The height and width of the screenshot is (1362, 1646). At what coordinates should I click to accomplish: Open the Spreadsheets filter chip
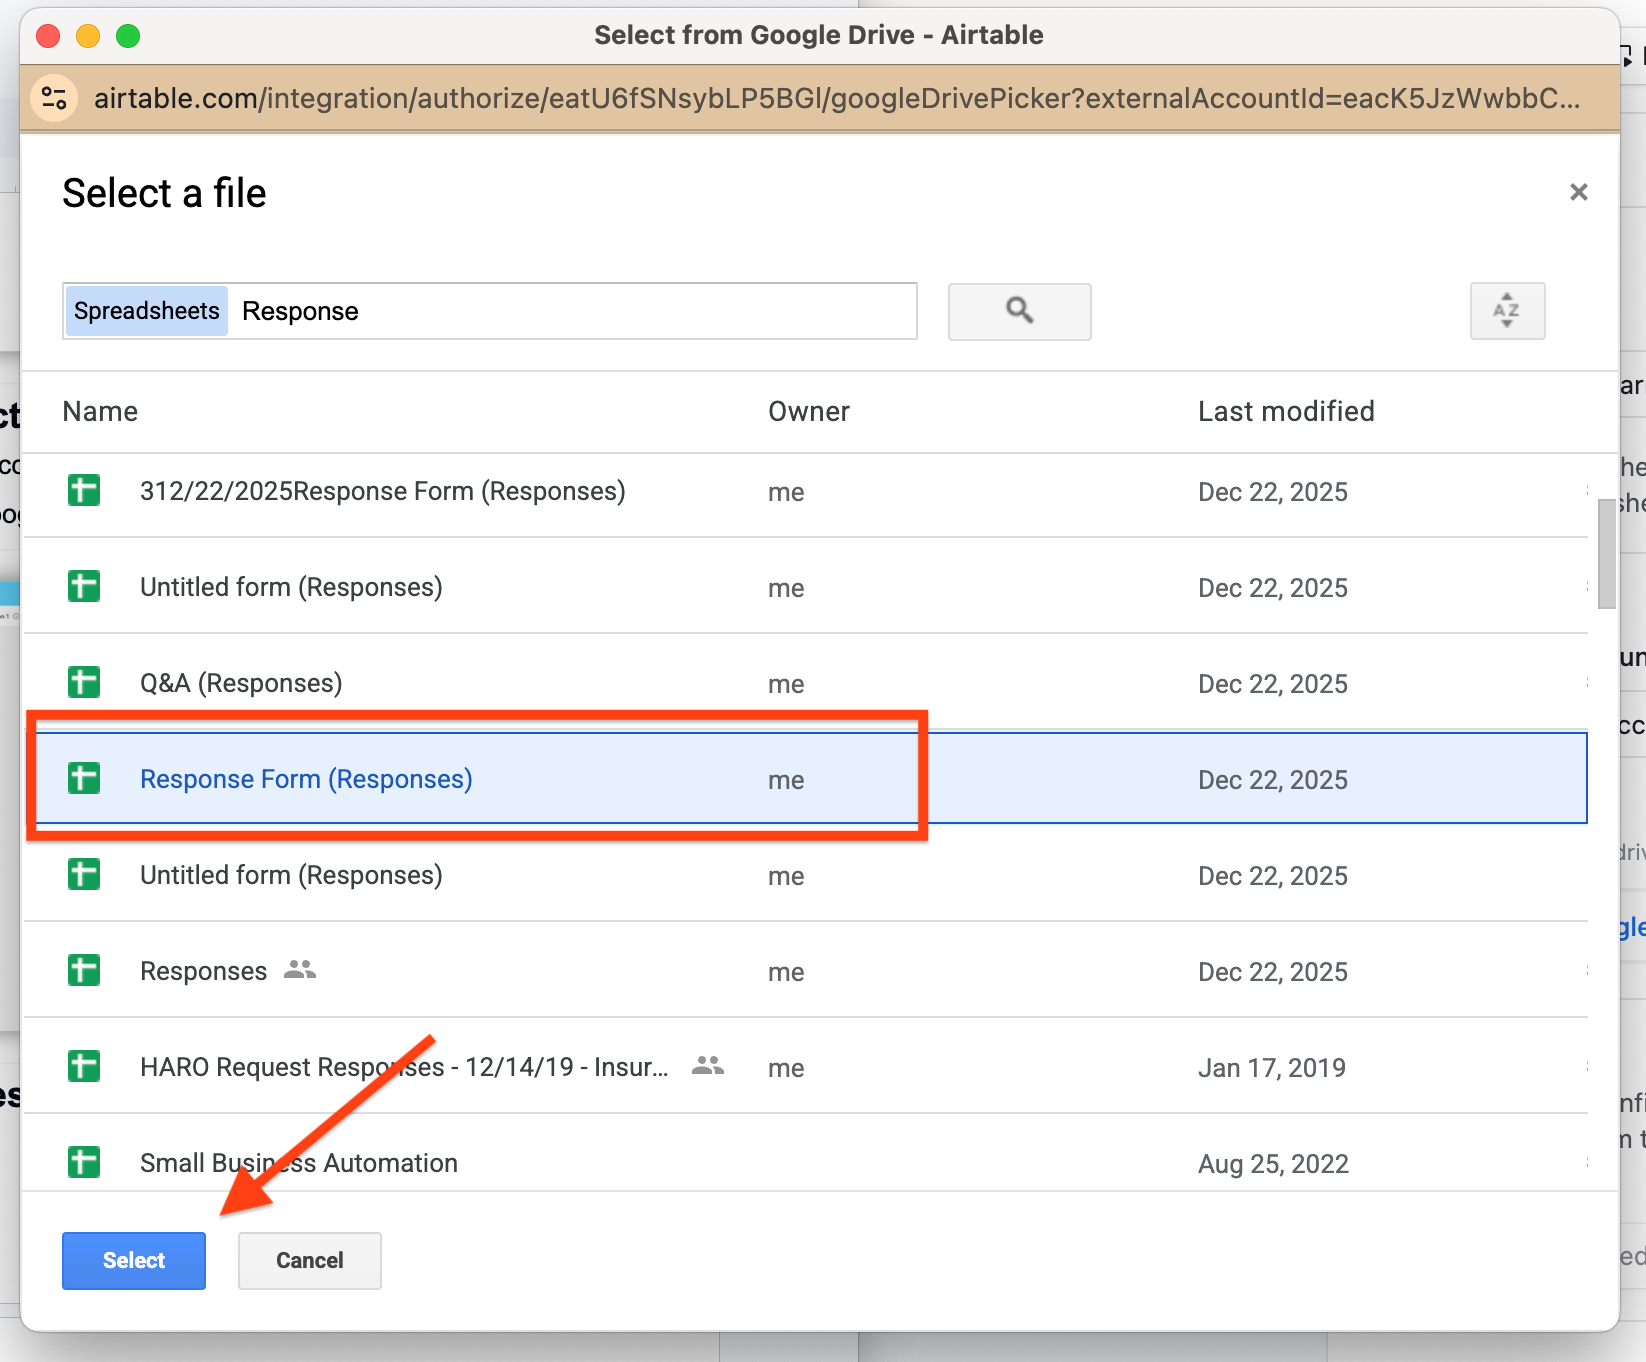tap(145, 310)
